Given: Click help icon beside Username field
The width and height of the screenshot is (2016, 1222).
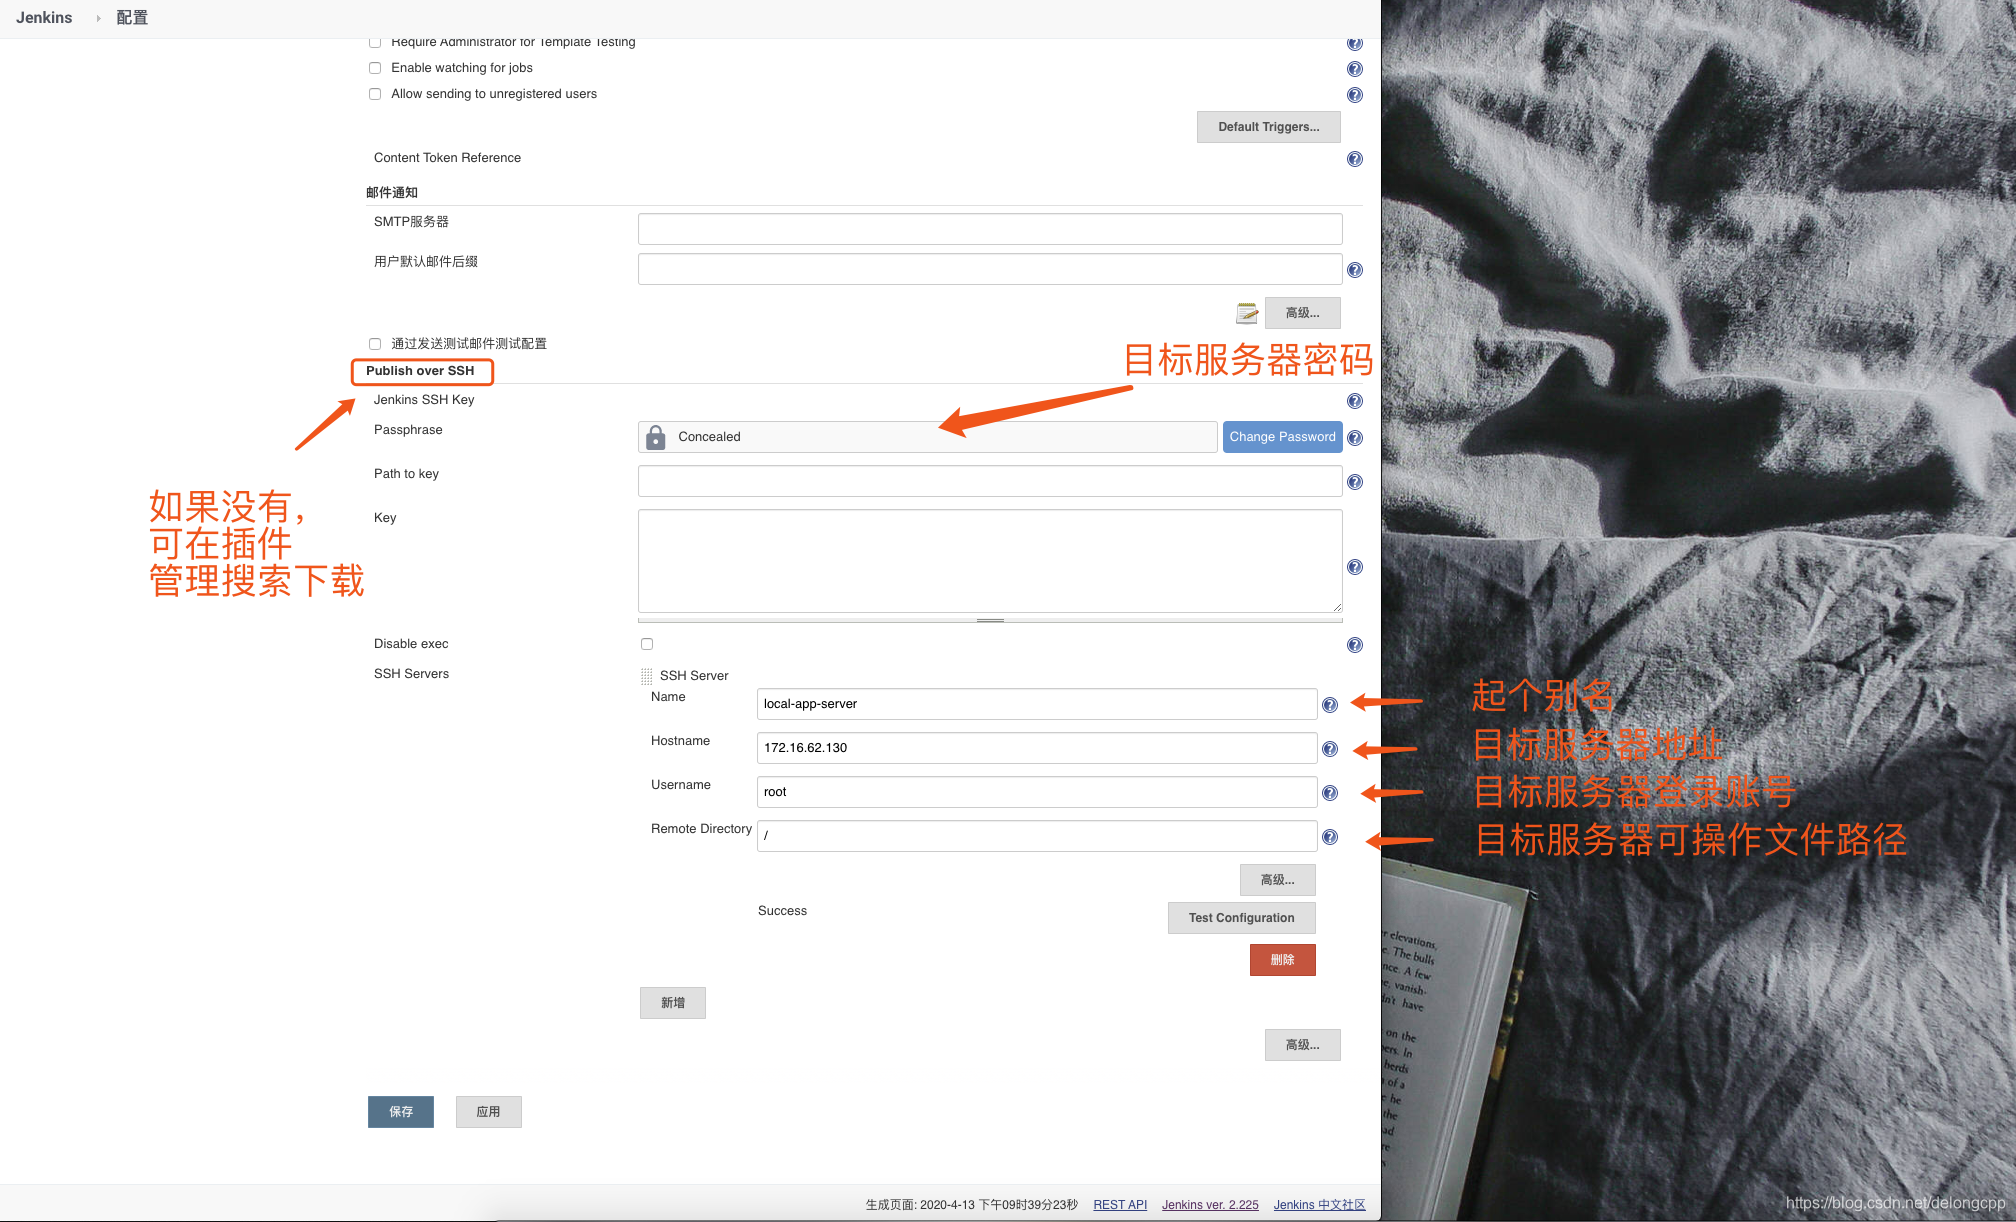Looking at the screenshot, I should coord(1329,793).
